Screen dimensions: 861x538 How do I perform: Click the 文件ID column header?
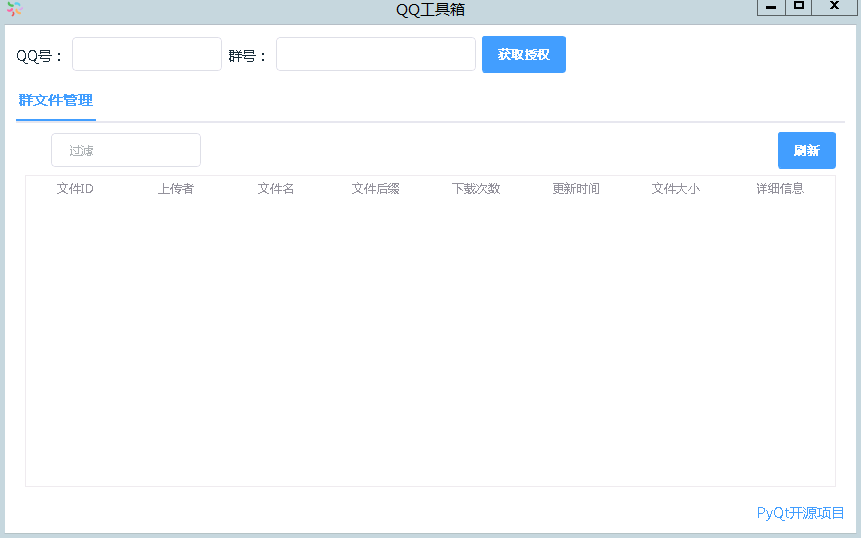click(75, 189)
